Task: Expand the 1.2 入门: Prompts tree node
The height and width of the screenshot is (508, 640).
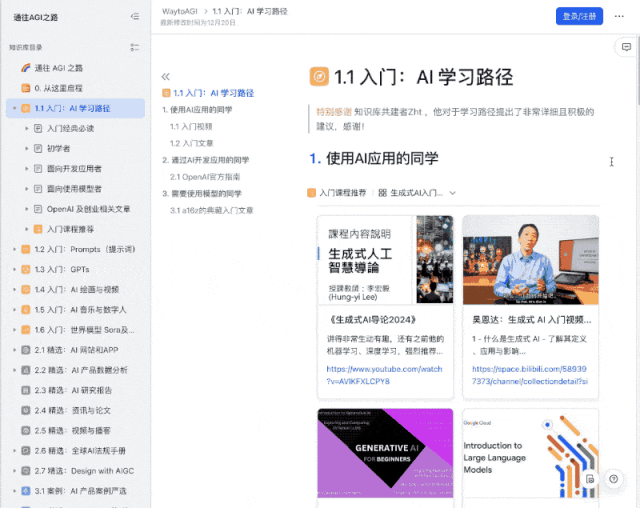Action: point(15,249)
